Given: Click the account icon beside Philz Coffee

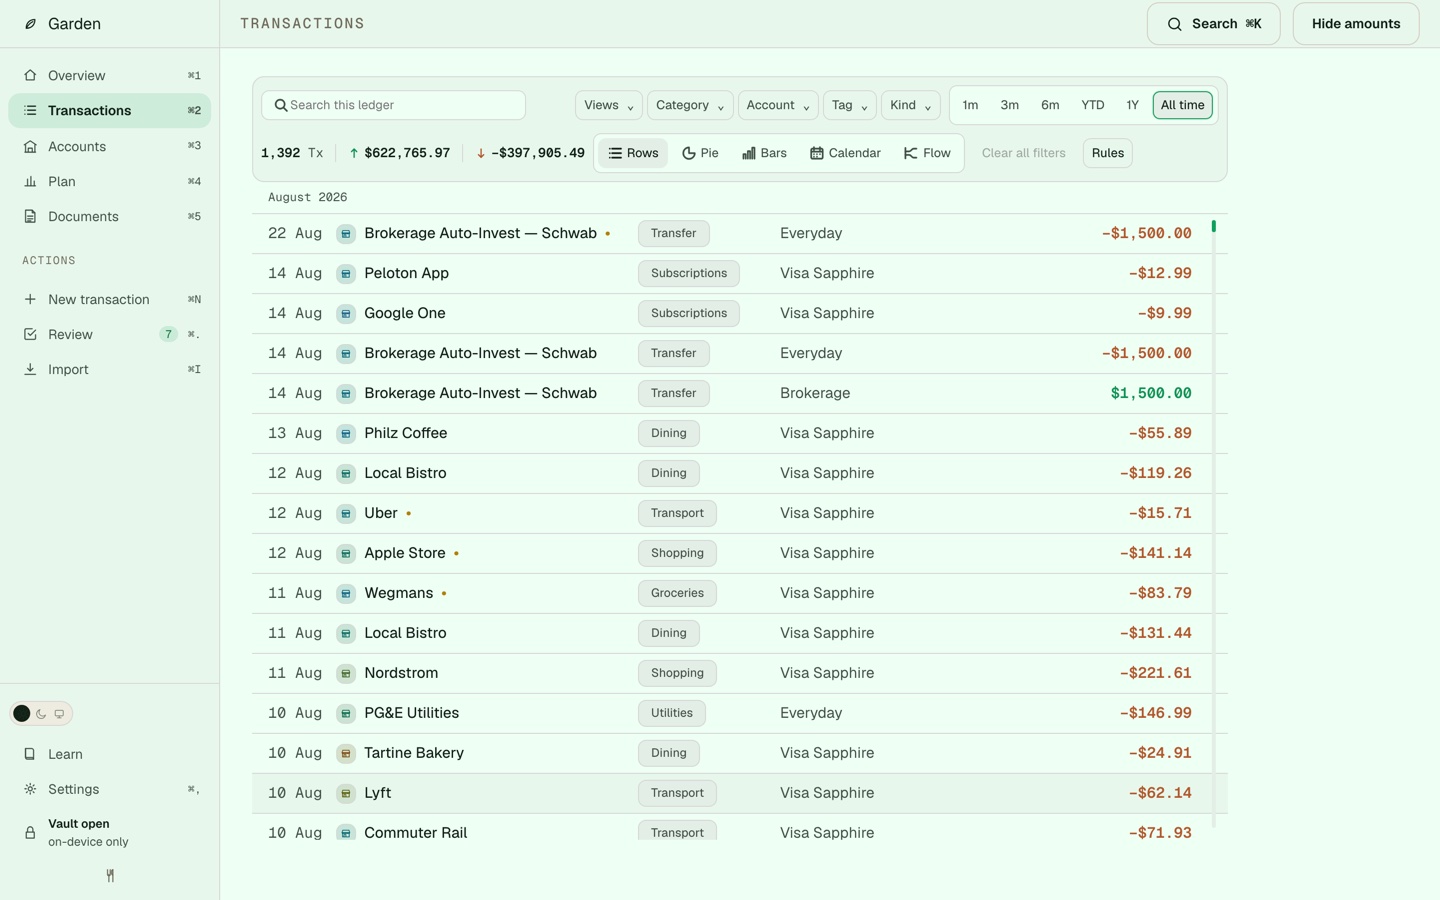Looking at the screenshot, I should (346, 433).
